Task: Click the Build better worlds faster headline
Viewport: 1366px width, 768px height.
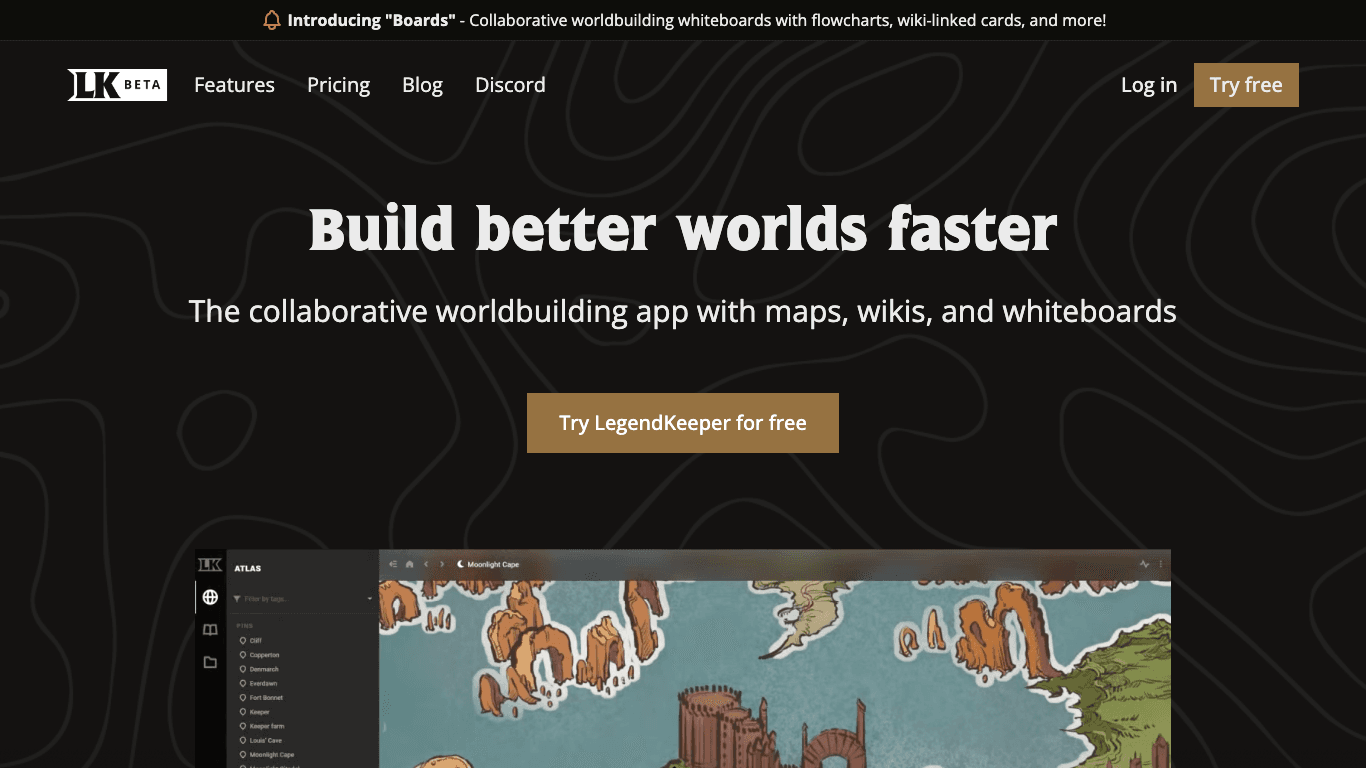Action: pos(683,229)
